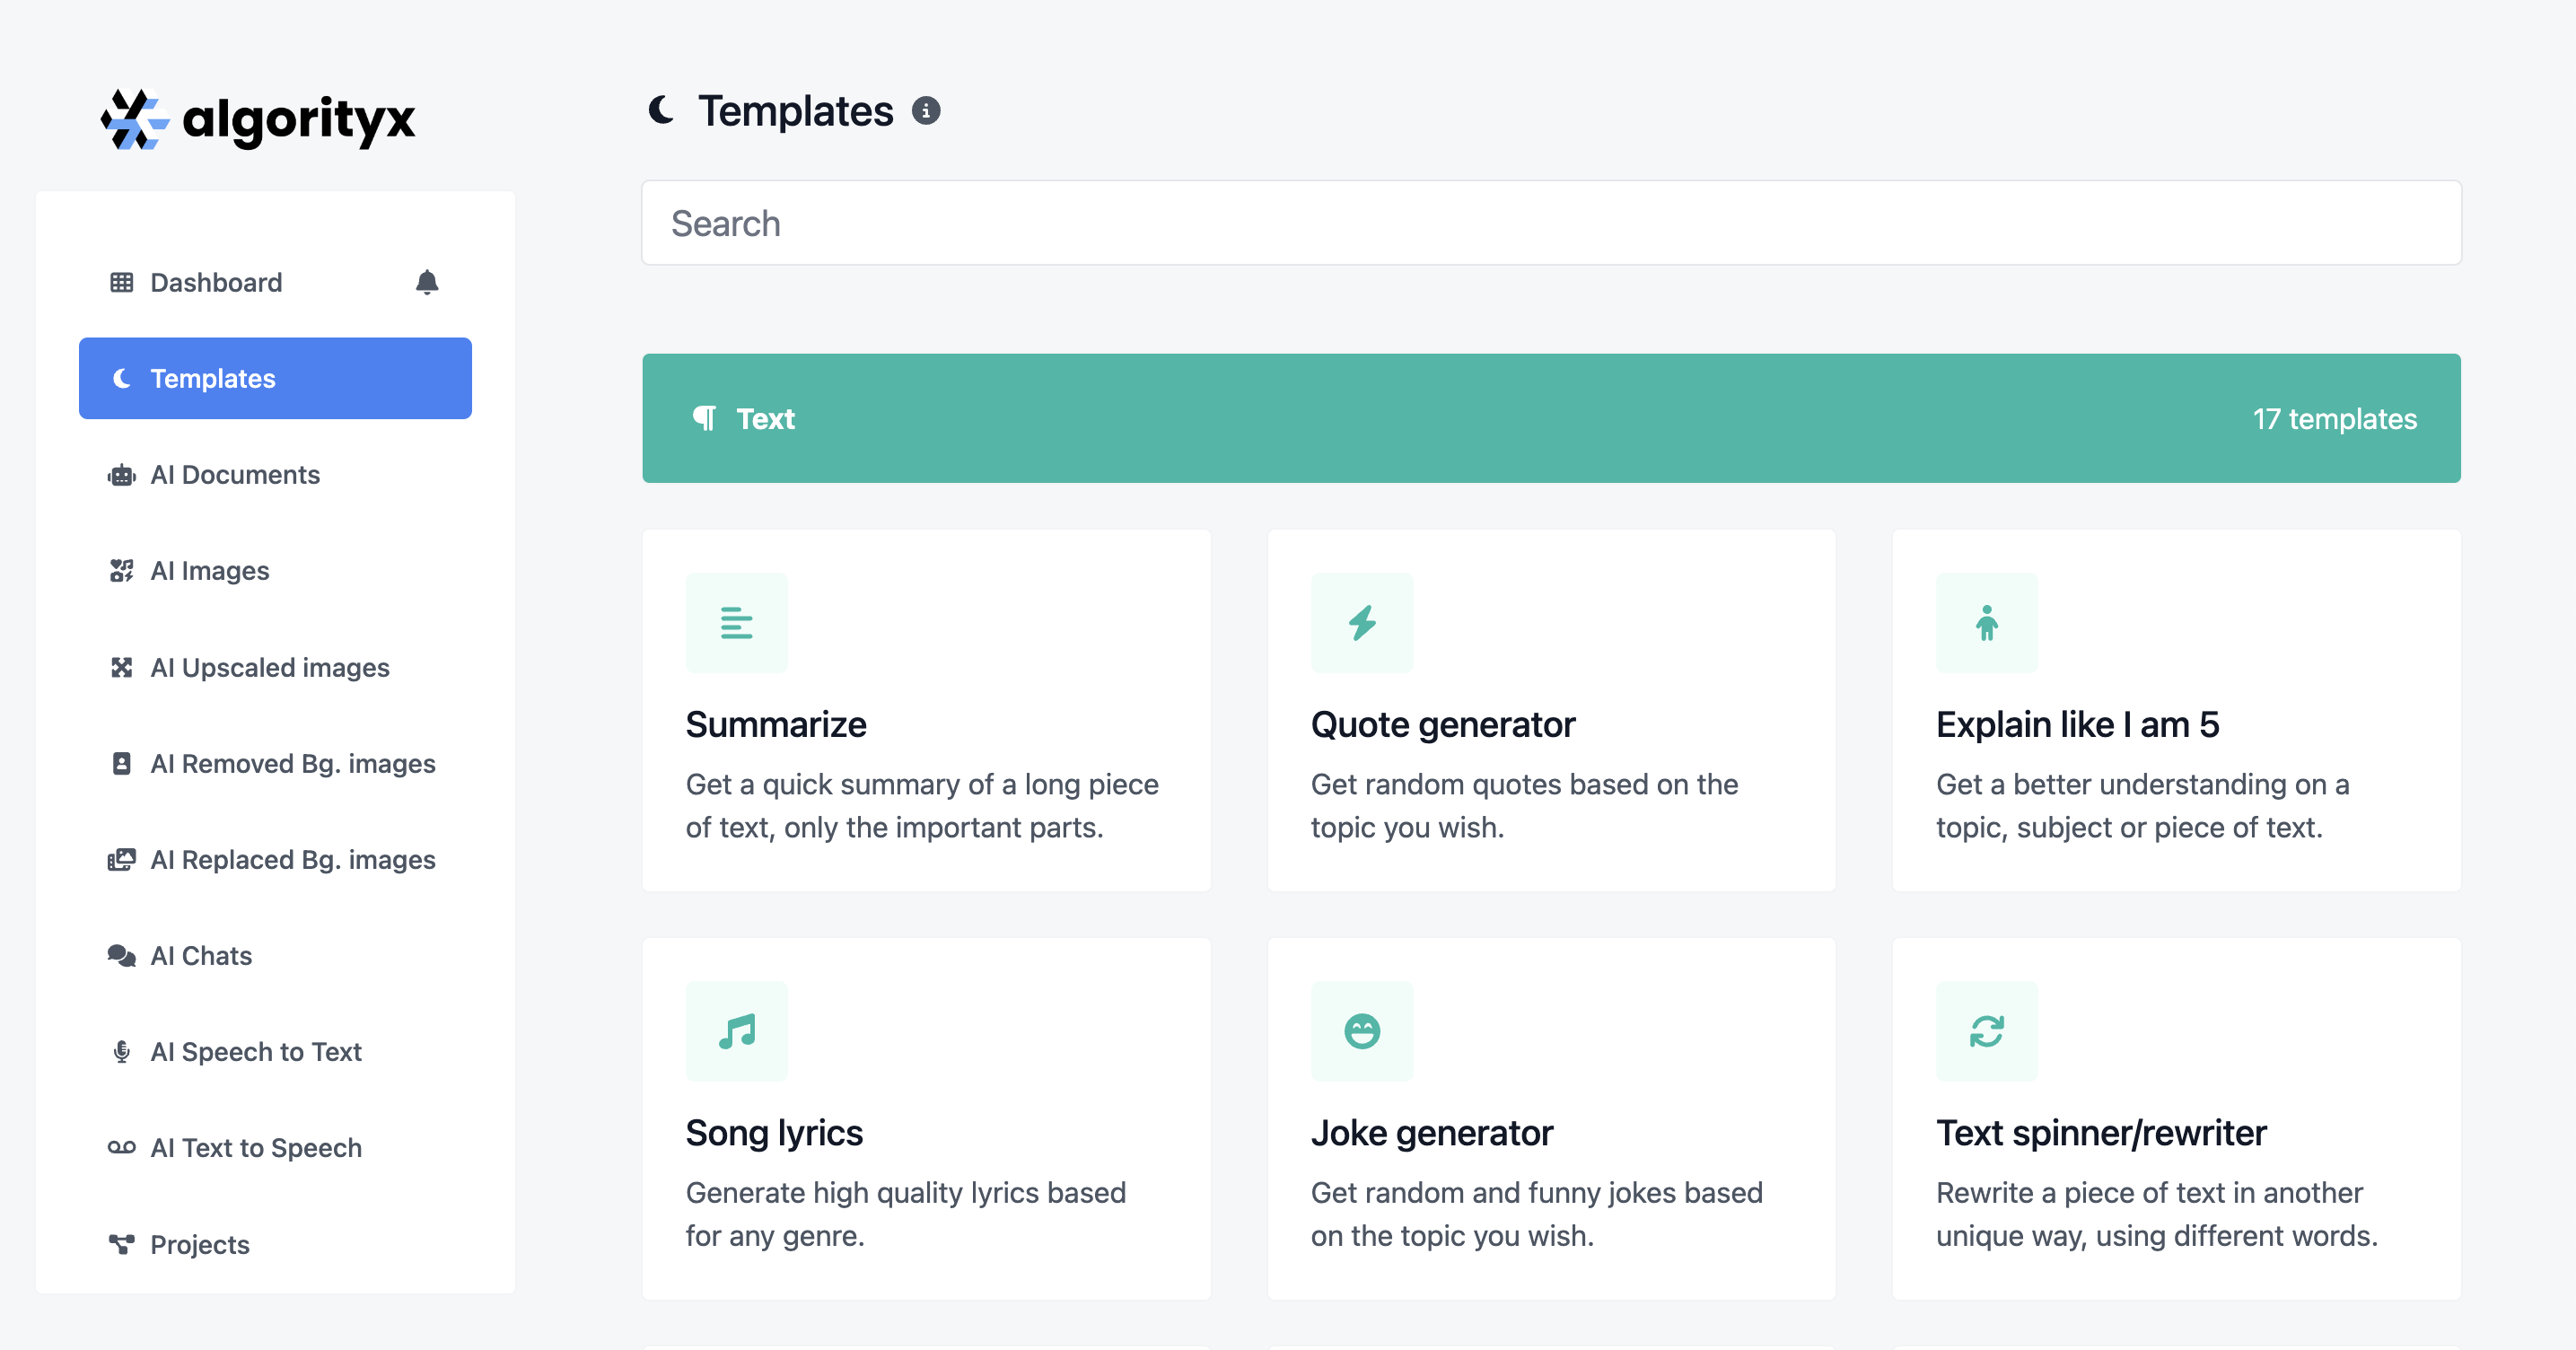Click the Text spinner/rewriter refresh arrows icon

[x=1986, y=1031]
